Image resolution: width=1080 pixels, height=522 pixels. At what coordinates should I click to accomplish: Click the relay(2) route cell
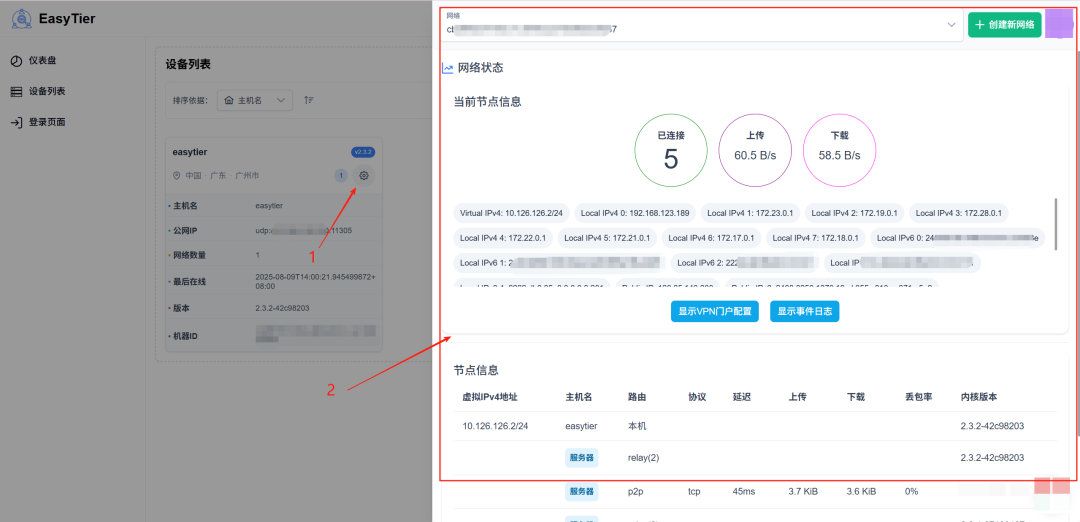(x=643, y=457)
